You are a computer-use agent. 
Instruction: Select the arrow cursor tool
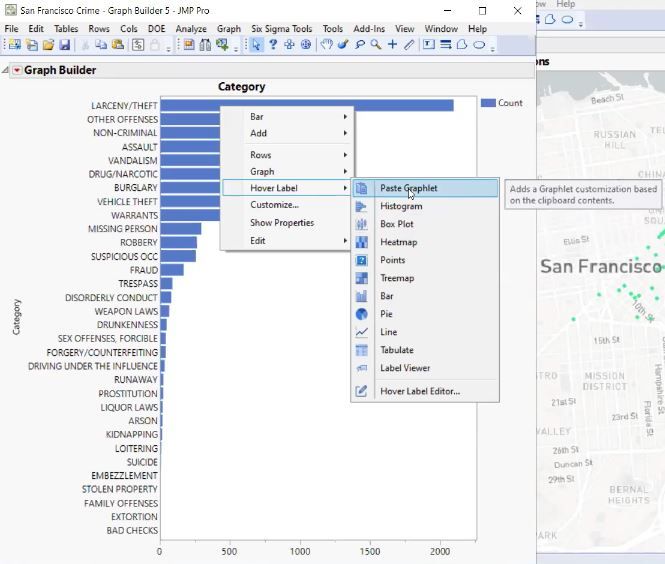(256, 45)
